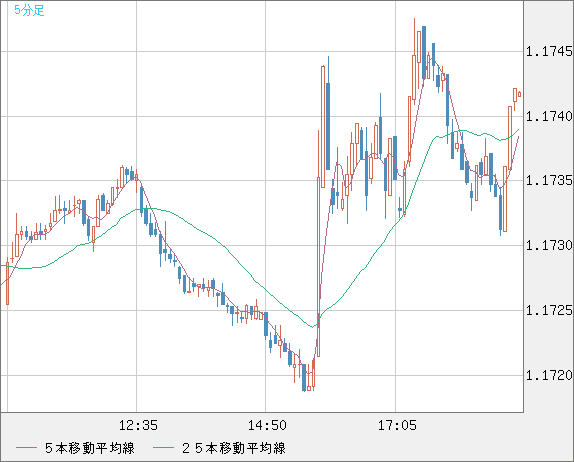The width and height of the screenshot is (574, 462).
Task: Click the green 25-period average legend line
Action: click(163, 448)
